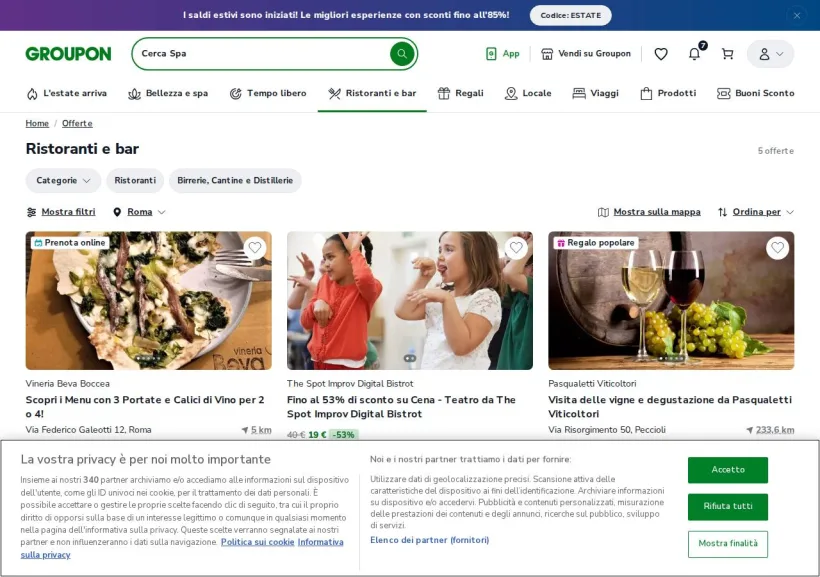Open Locale category
The width and height of the screenshot is (820, 577).
528,93
